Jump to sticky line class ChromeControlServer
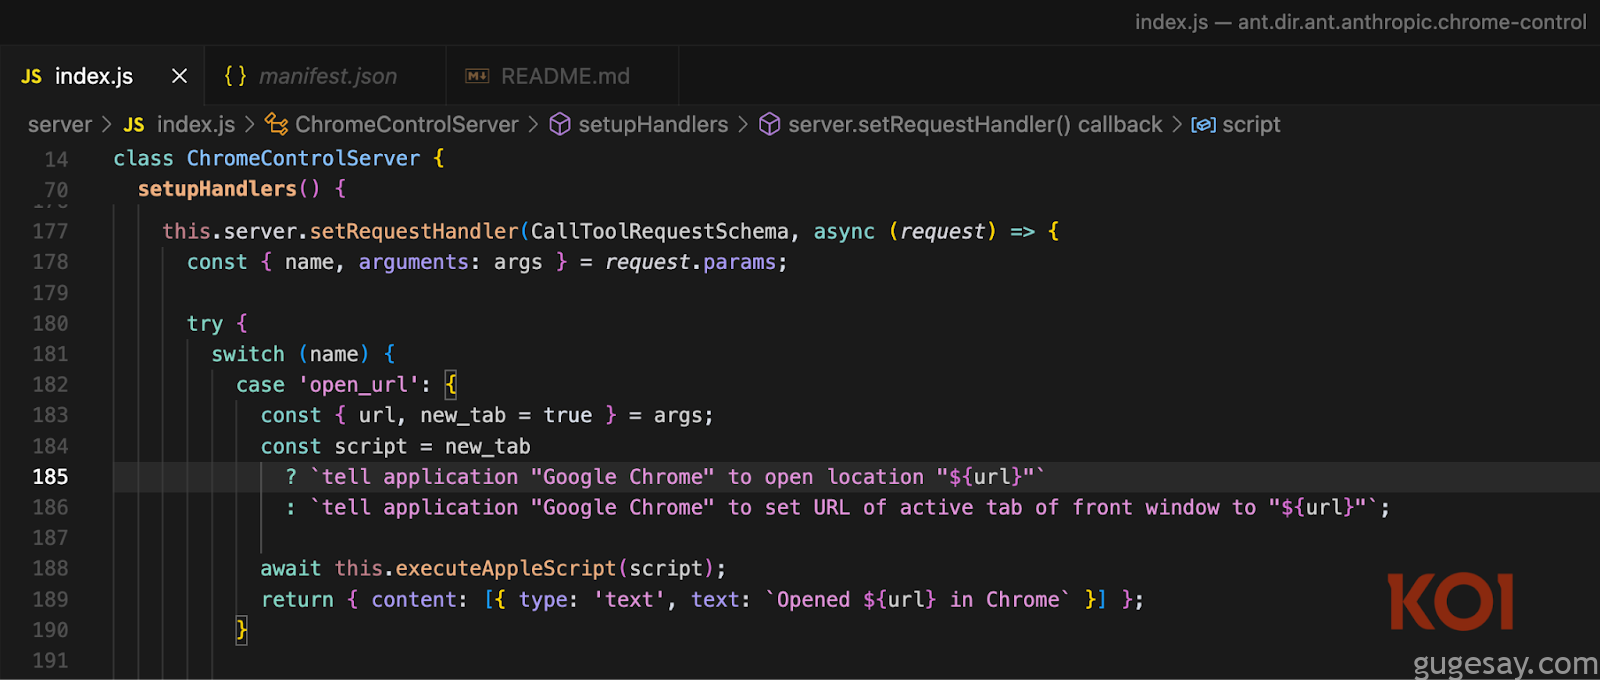The height and width of the screenshot is (680, 1600). tap(302, 158)
